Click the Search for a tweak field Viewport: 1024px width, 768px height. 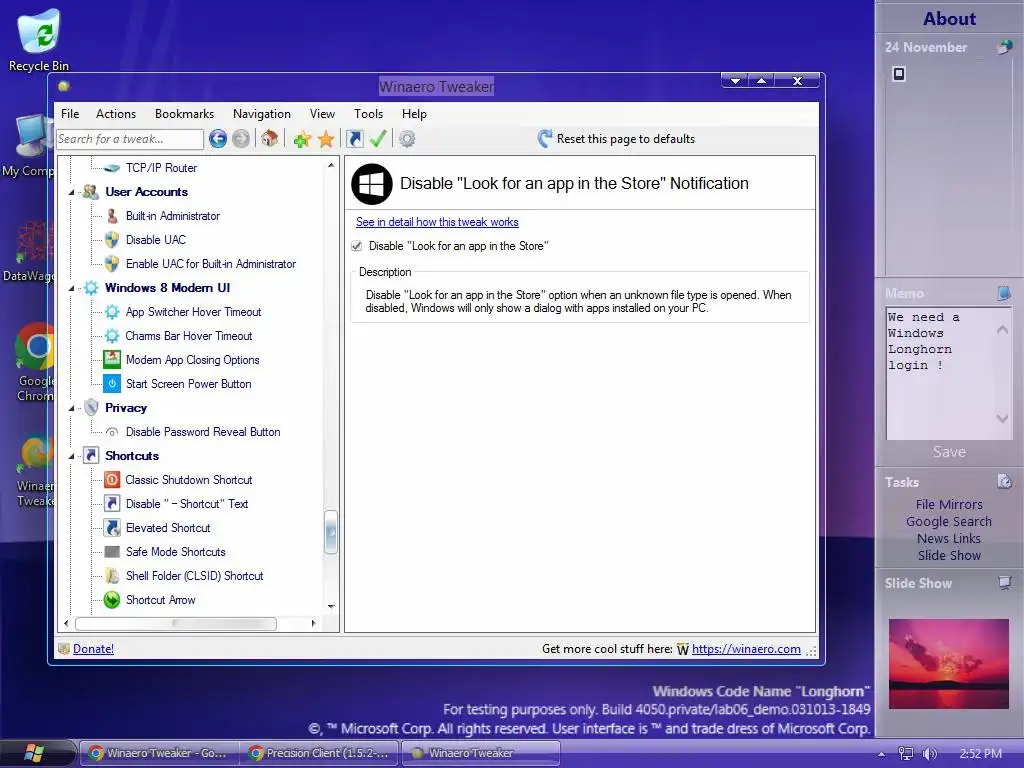point(129,138)
